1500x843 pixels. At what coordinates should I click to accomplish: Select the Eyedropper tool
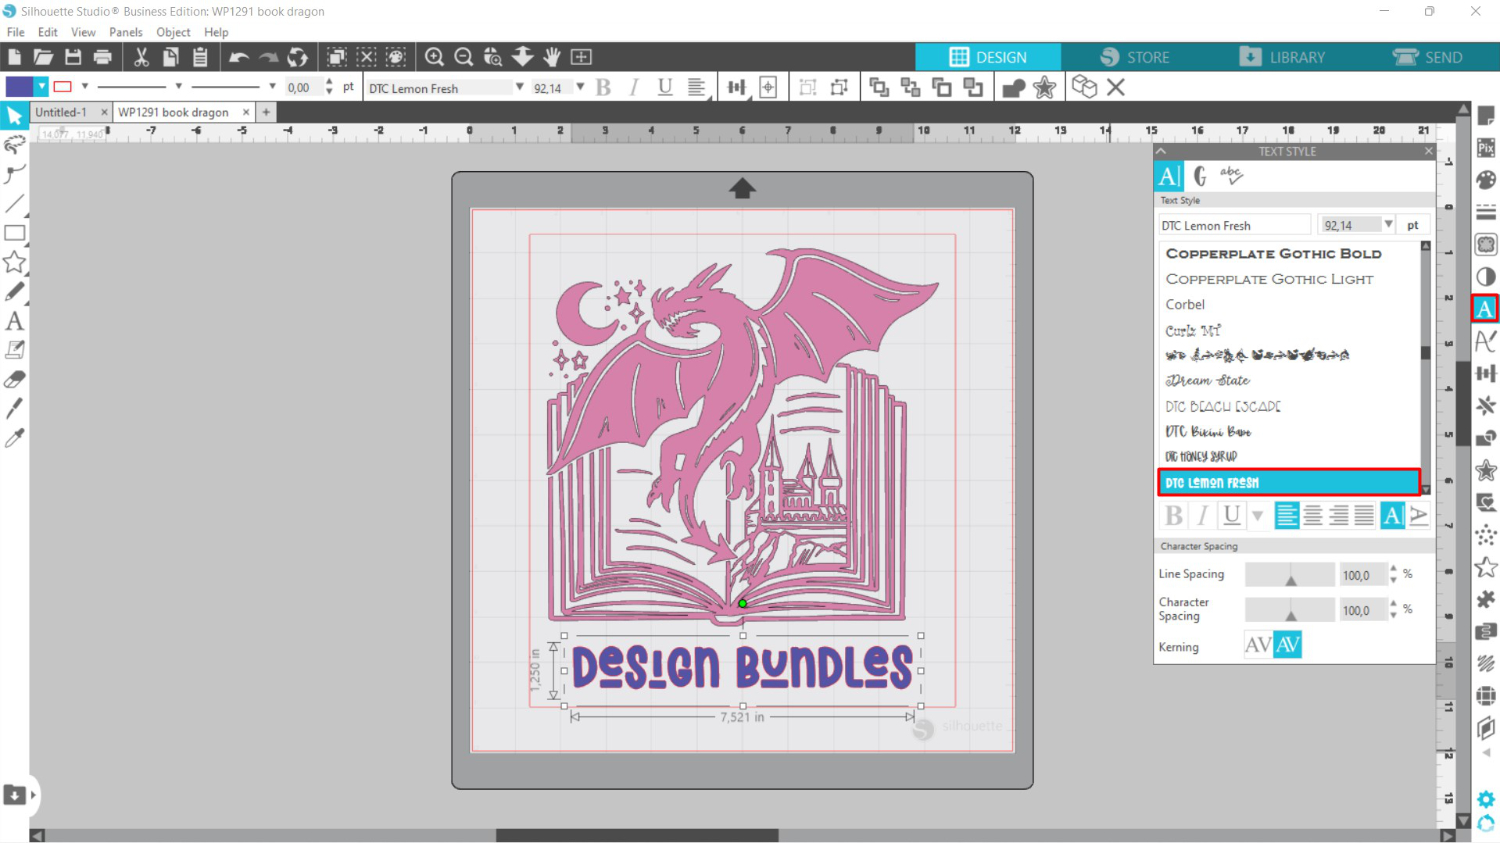tap(14, 438)
